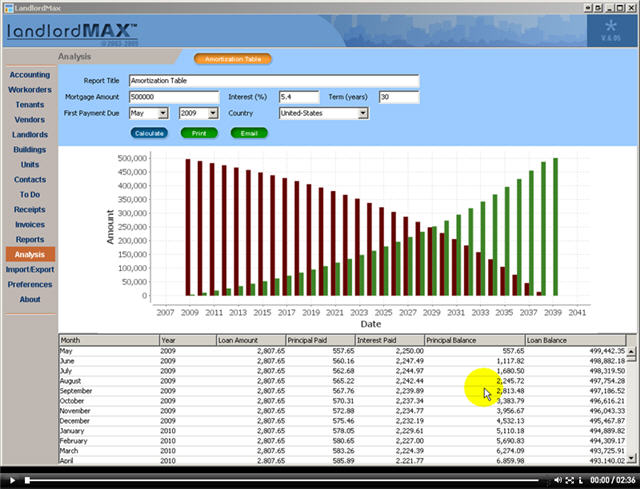Screen dimensions: 640x489
Task: Click the Principal Balance column header
Action: (475, 340)
